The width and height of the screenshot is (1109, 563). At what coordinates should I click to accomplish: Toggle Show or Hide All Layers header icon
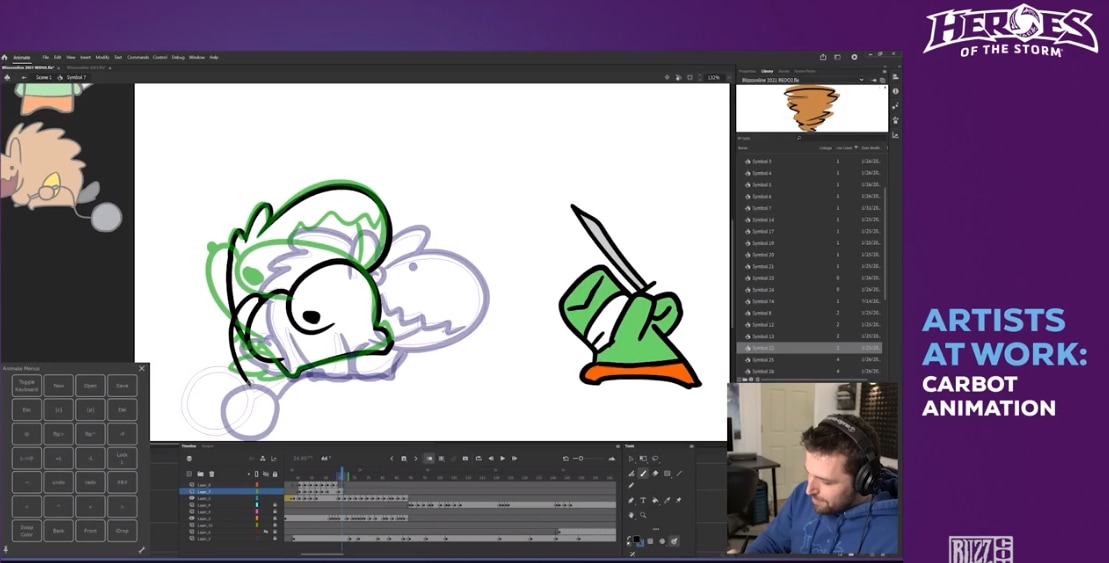266,474
